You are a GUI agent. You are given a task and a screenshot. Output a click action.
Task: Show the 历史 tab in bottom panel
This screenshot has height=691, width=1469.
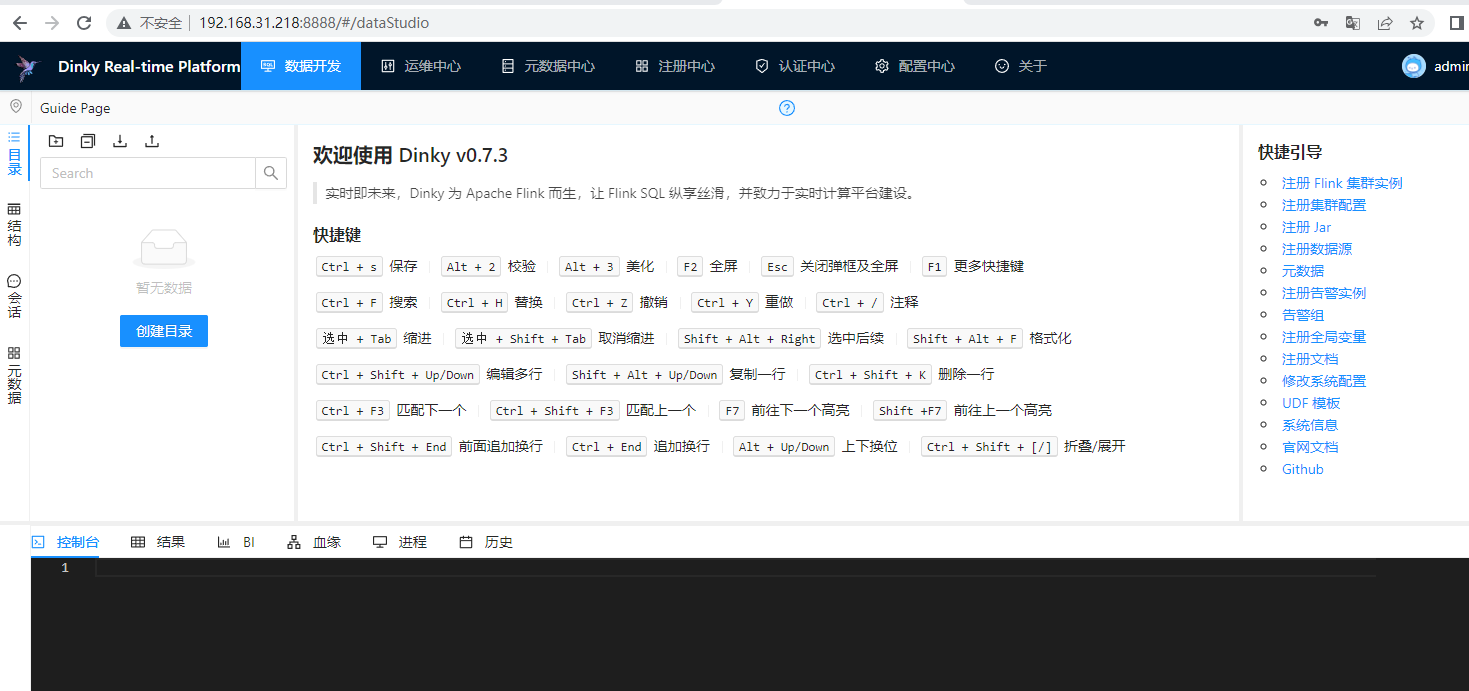click(486, 542)
